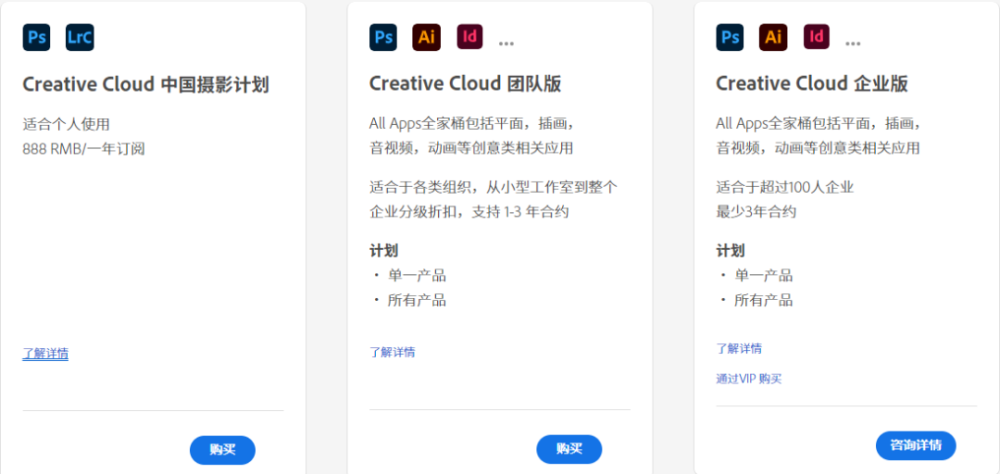This screenshot has height=474, width=1000.
Task: Click 单一产品 bullet in the 企业版 card
Action: [x=763, y=276]
